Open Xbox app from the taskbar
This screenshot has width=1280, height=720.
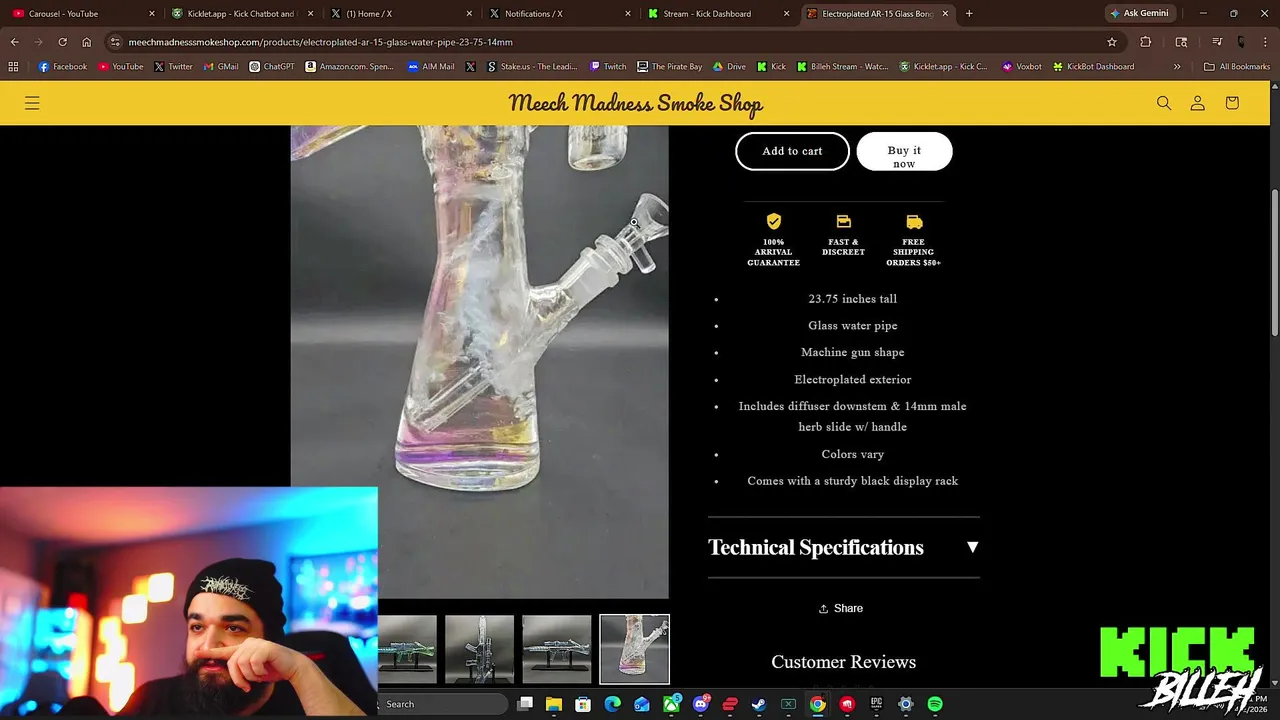pos(671,704)
